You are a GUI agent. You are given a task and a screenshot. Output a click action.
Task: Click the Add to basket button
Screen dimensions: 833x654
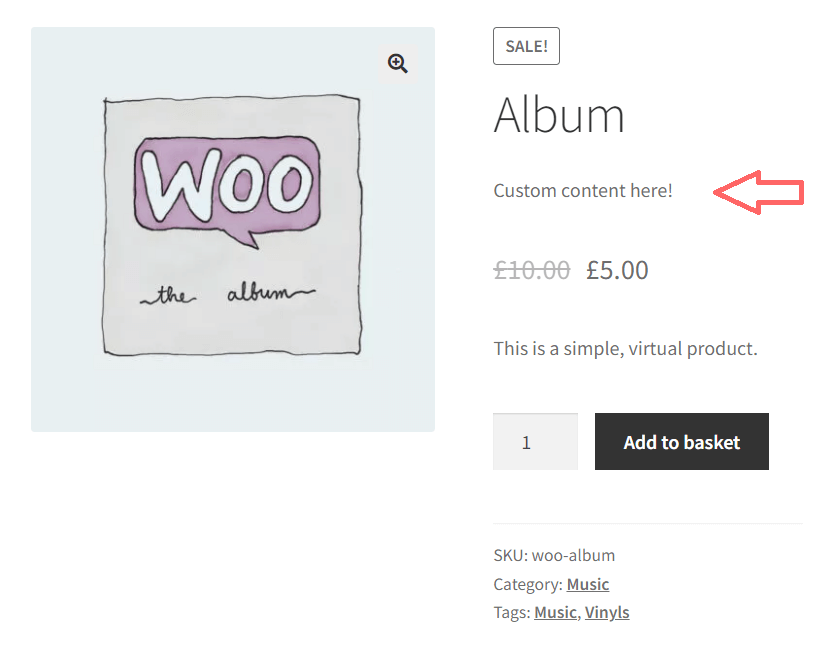681,441
